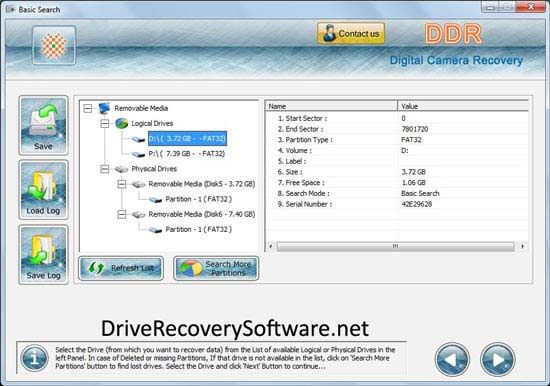Open the Contact us button
Viewport: 550px width, 386px height.
click(351, 33)
